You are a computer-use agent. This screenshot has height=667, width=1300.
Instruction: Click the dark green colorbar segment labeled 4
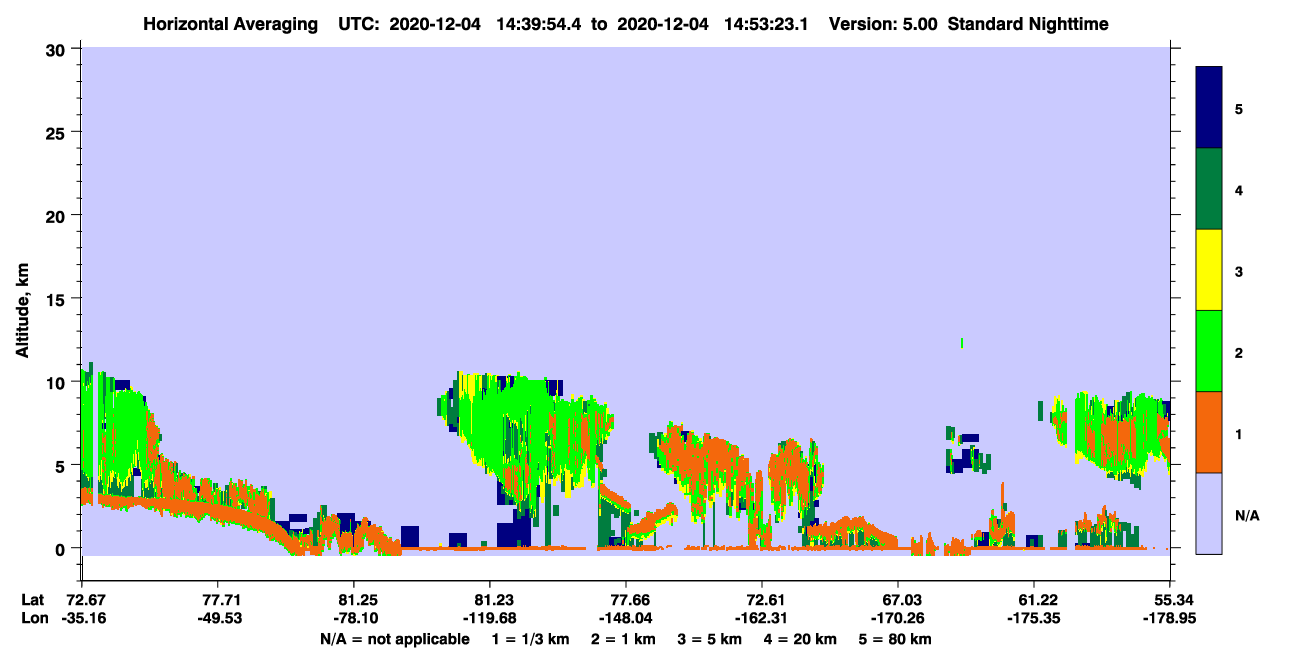[1209, 189]
